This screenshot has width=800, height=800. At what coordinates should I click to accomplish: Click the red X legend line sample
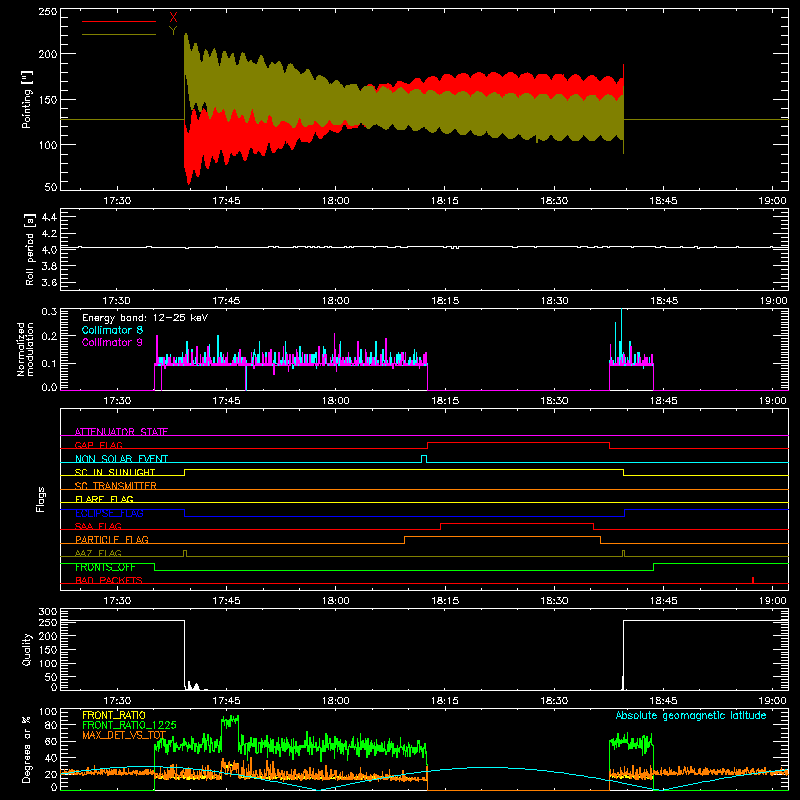pos(119,21)
